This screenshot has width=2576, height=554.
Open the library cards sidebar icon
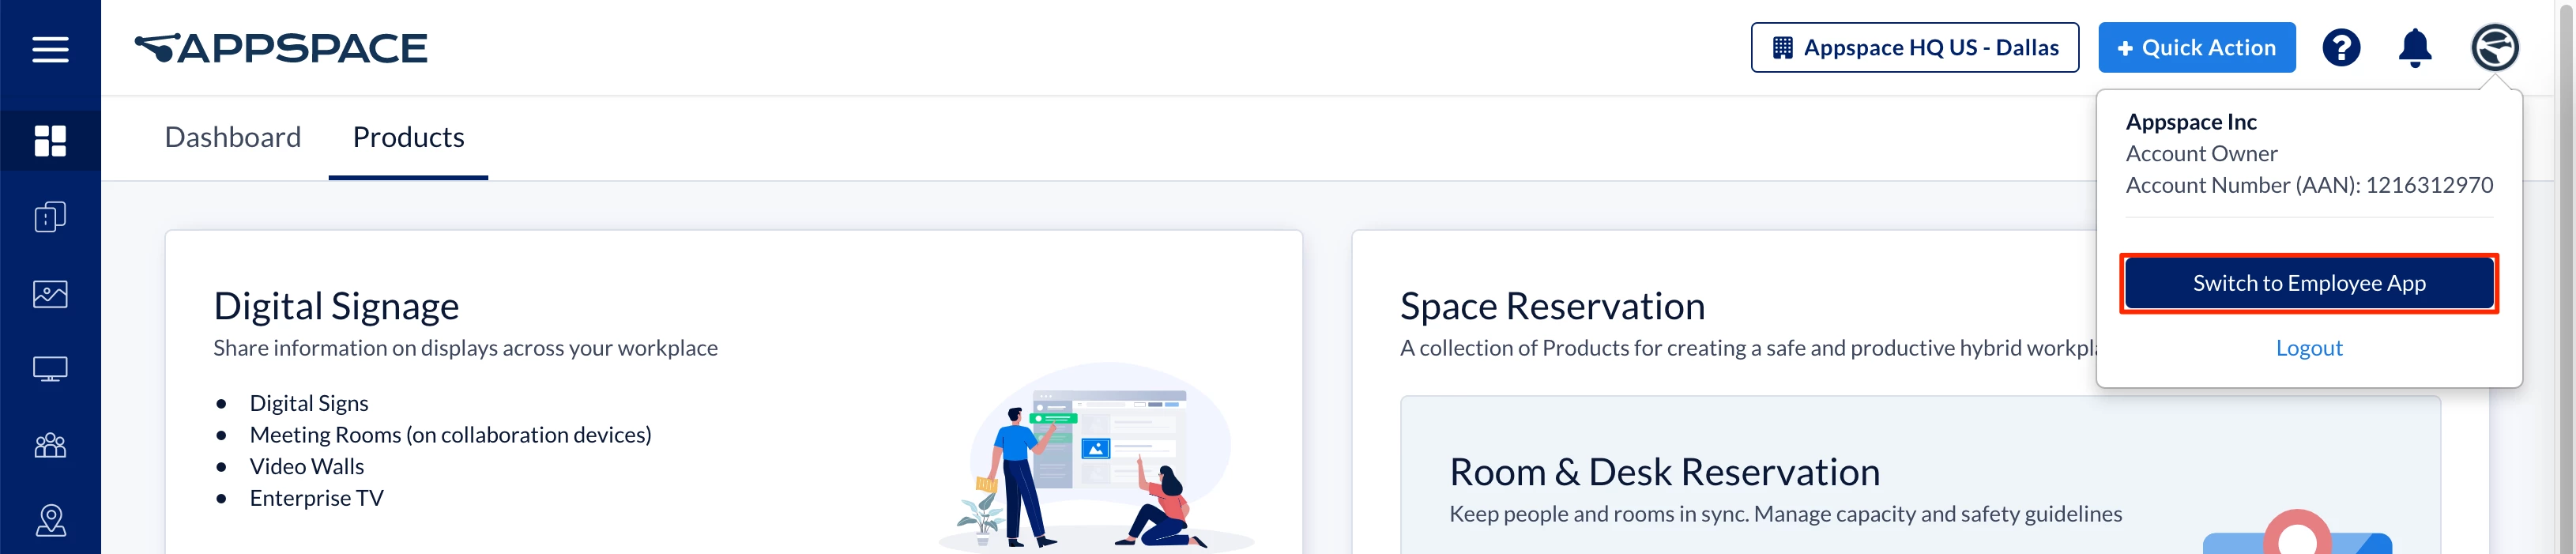click(50, 217)
